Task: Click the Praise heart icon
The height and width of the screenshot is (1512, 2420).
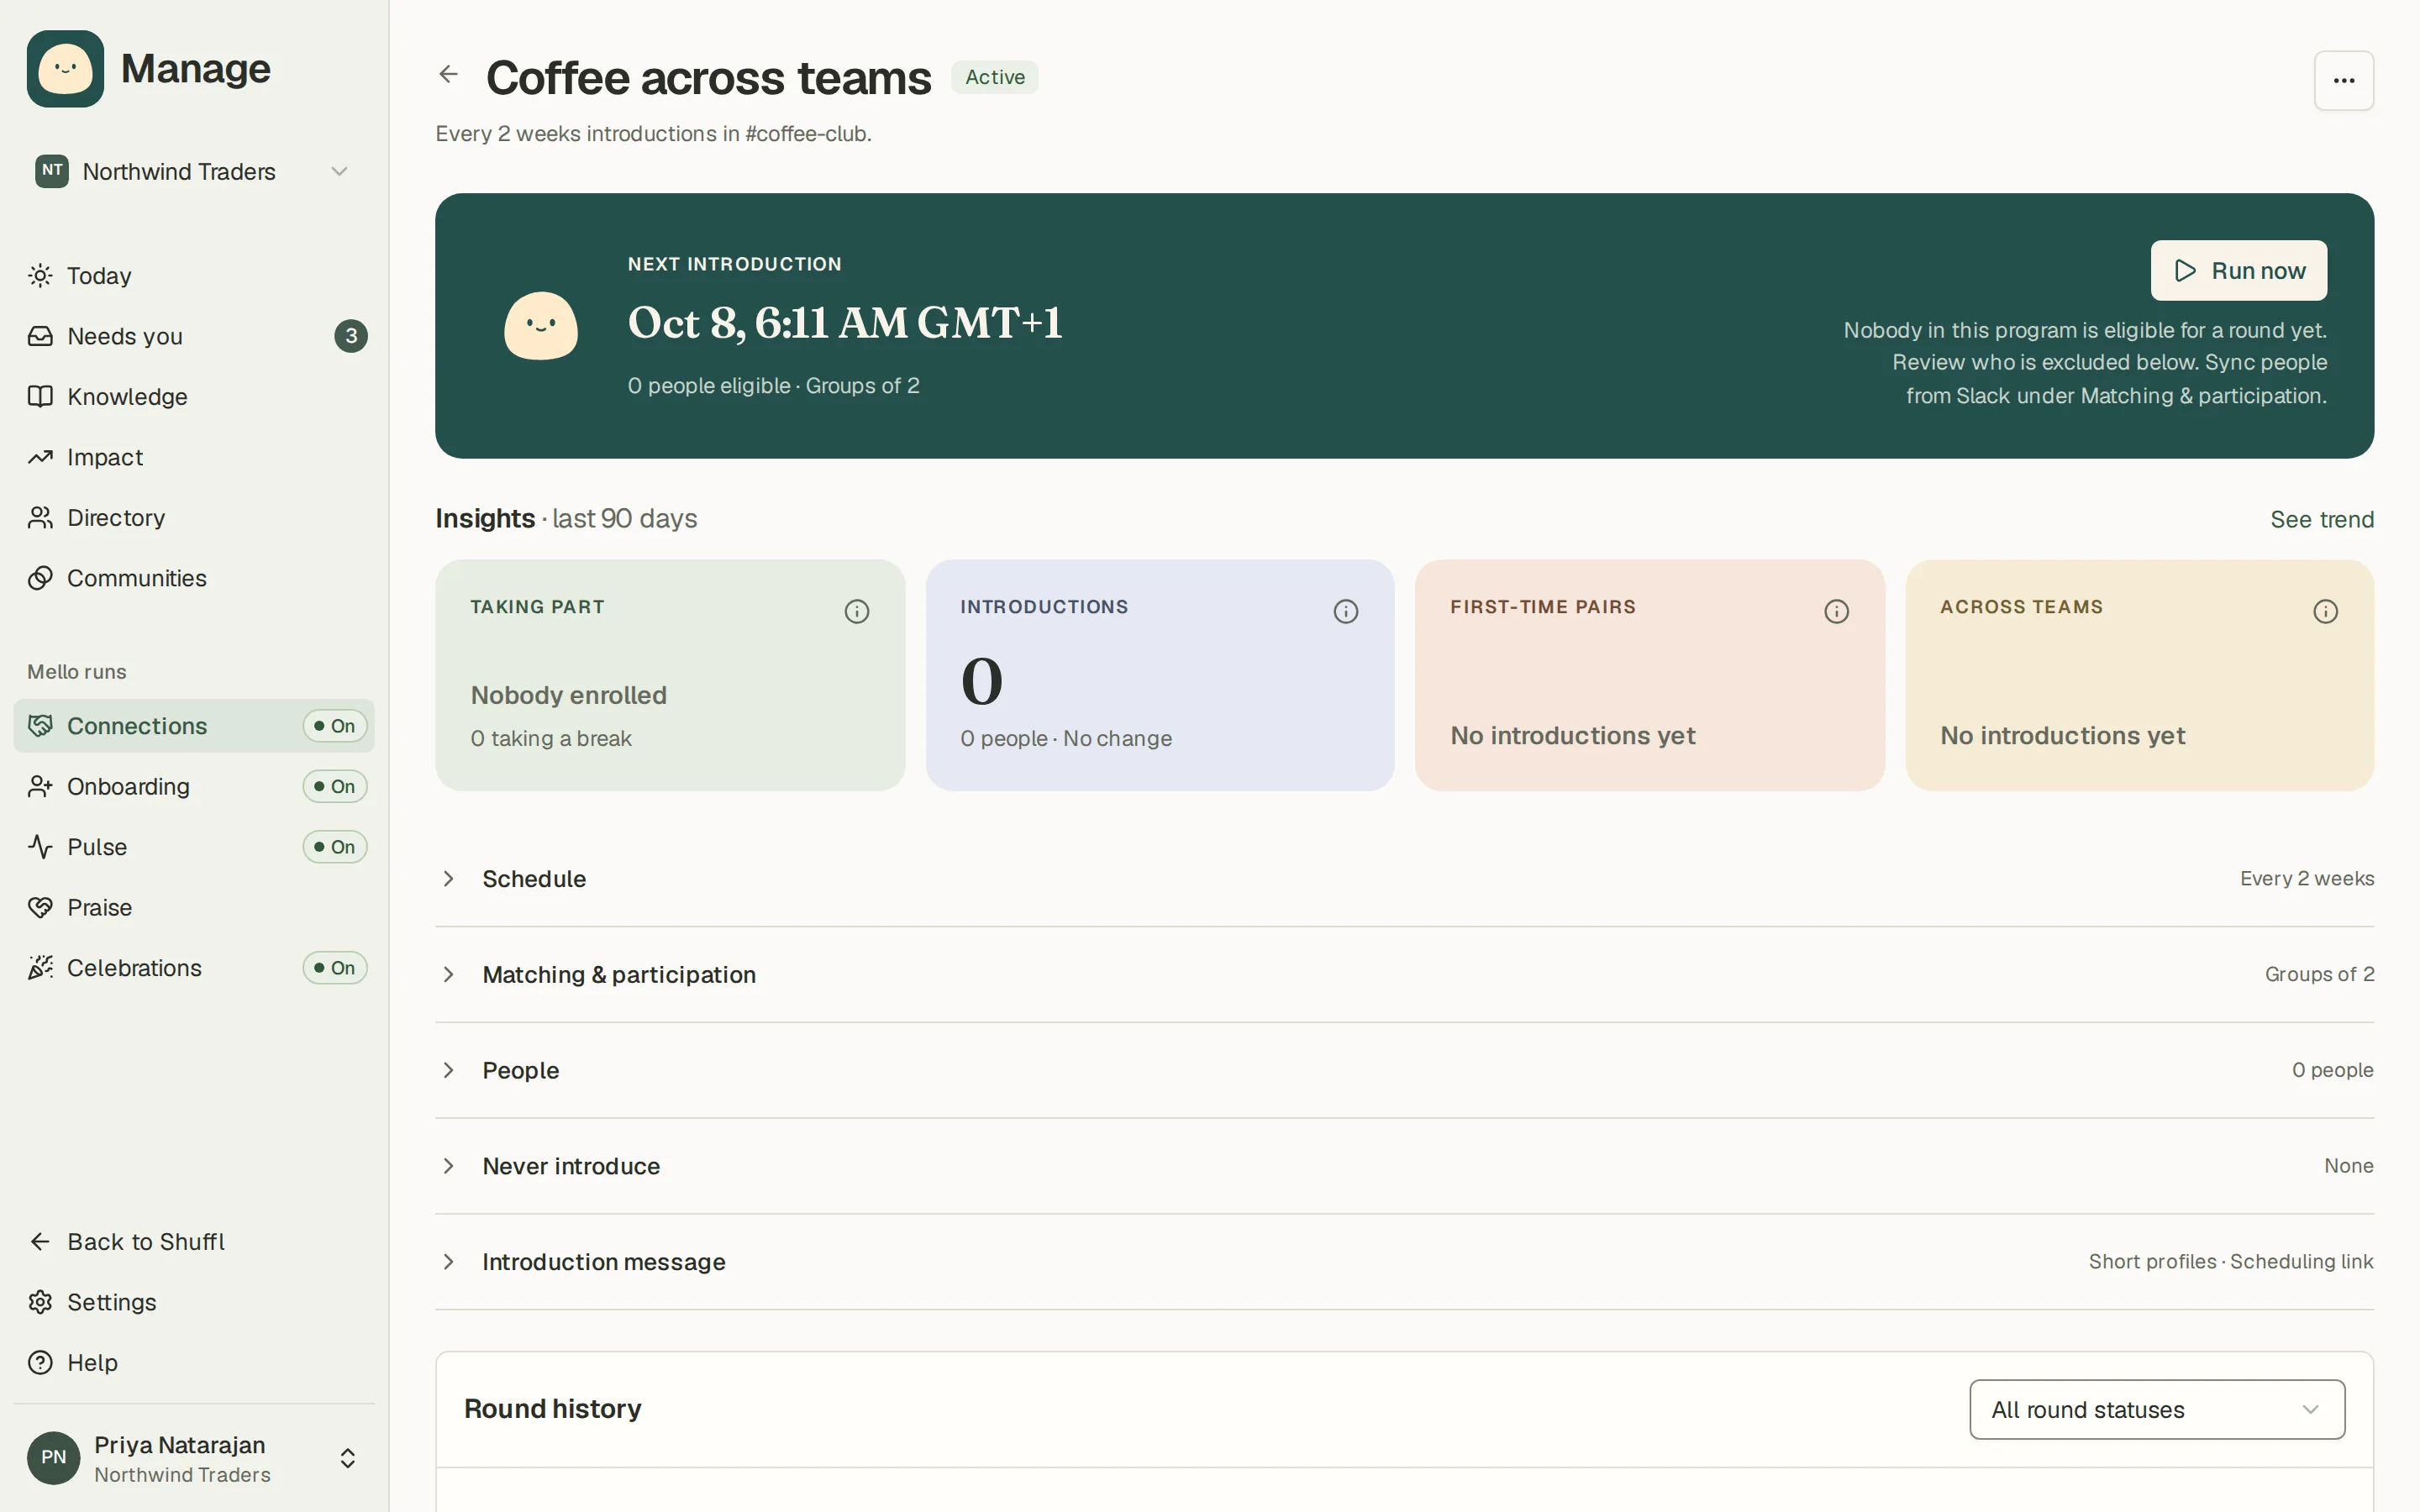Action: pyautogui.click(x=40, y=908)
